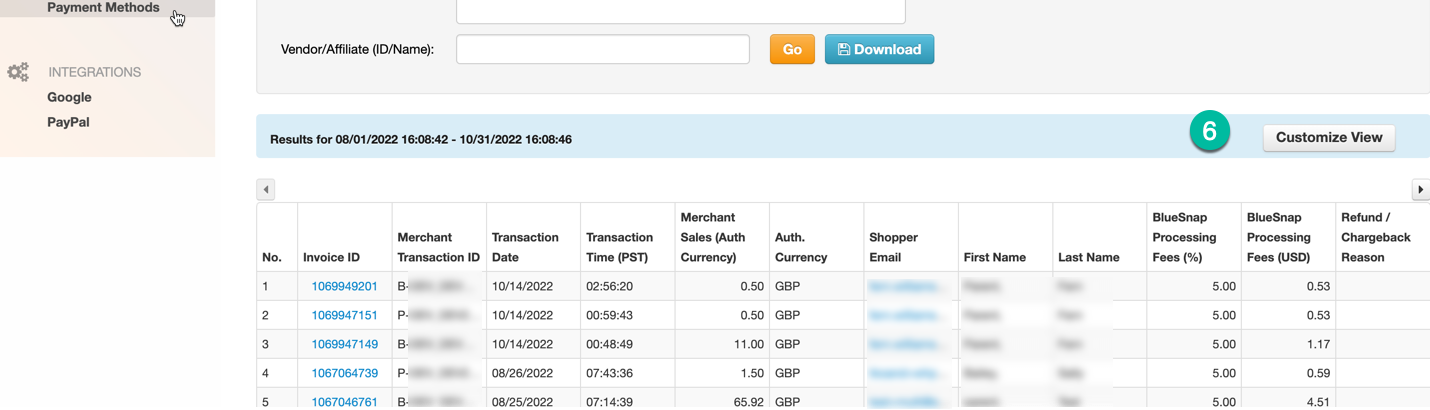Open invoice 1069947149
Image resolution: width=1430 pixels, height=410 pixels.
(344, 344)
